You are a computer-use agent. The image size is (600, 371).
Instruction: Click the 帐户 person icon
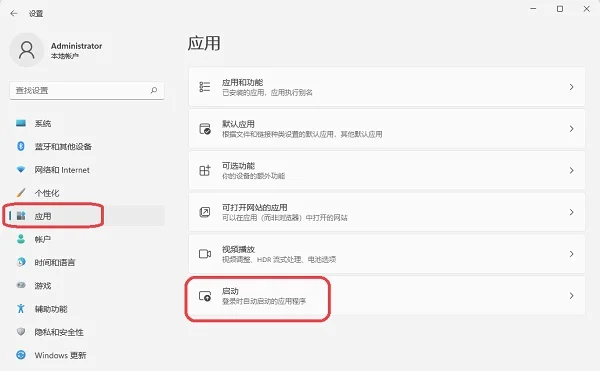click(21, 239)
